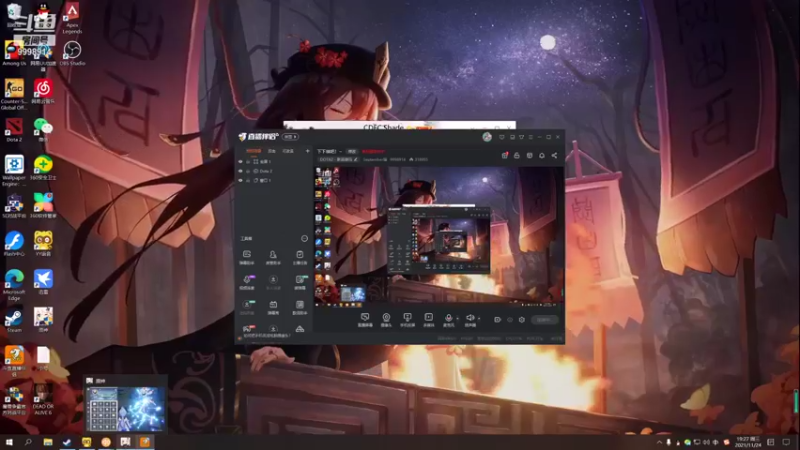800x450 pixels.
Task: Select the Wallpaper Engine desktop icon
Action: (x=14, y=171)
